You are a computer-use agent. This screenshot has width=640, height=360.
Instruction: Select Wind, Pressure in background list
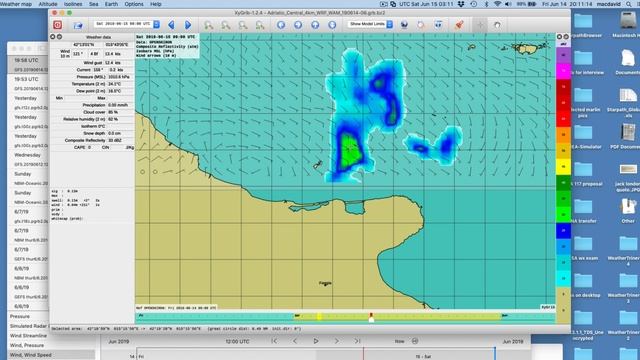tap(27, 345)
